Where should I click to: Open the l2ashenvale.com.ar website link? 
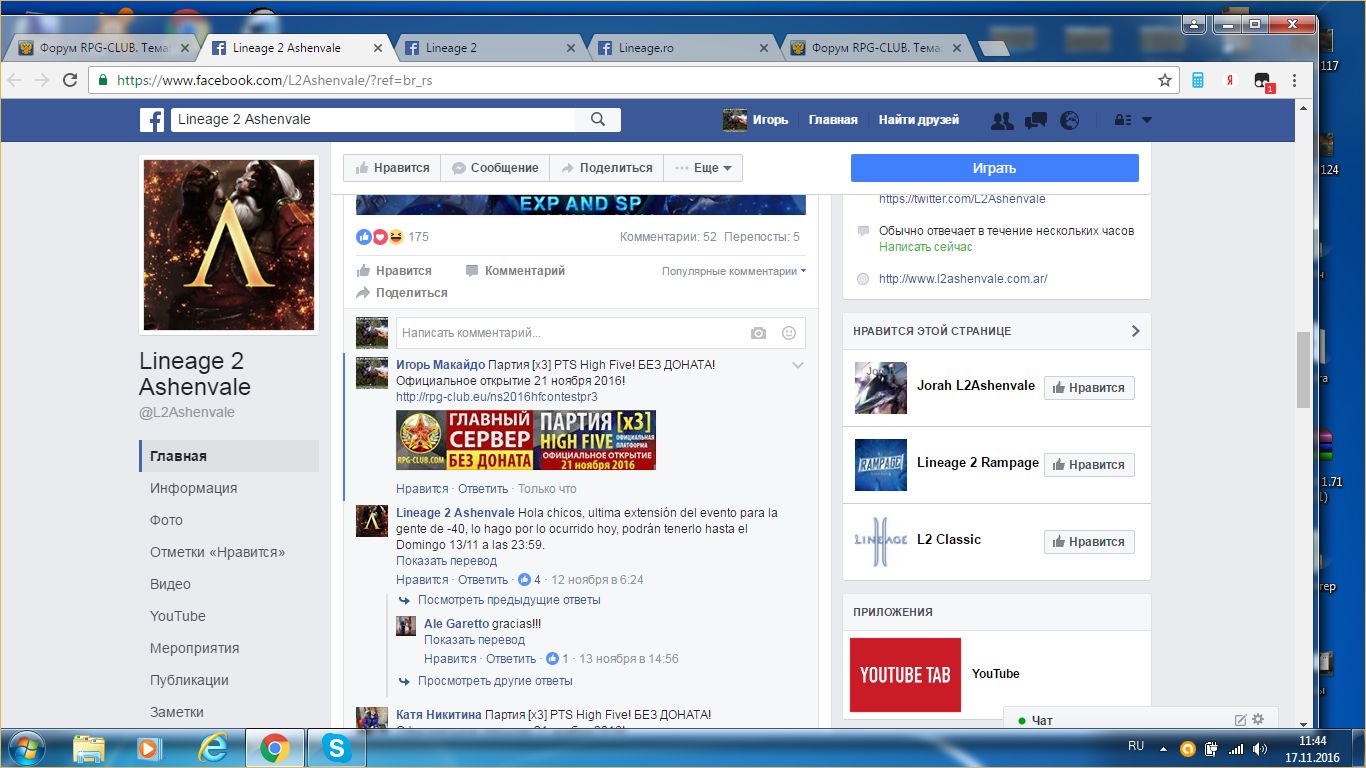point(963,279)
